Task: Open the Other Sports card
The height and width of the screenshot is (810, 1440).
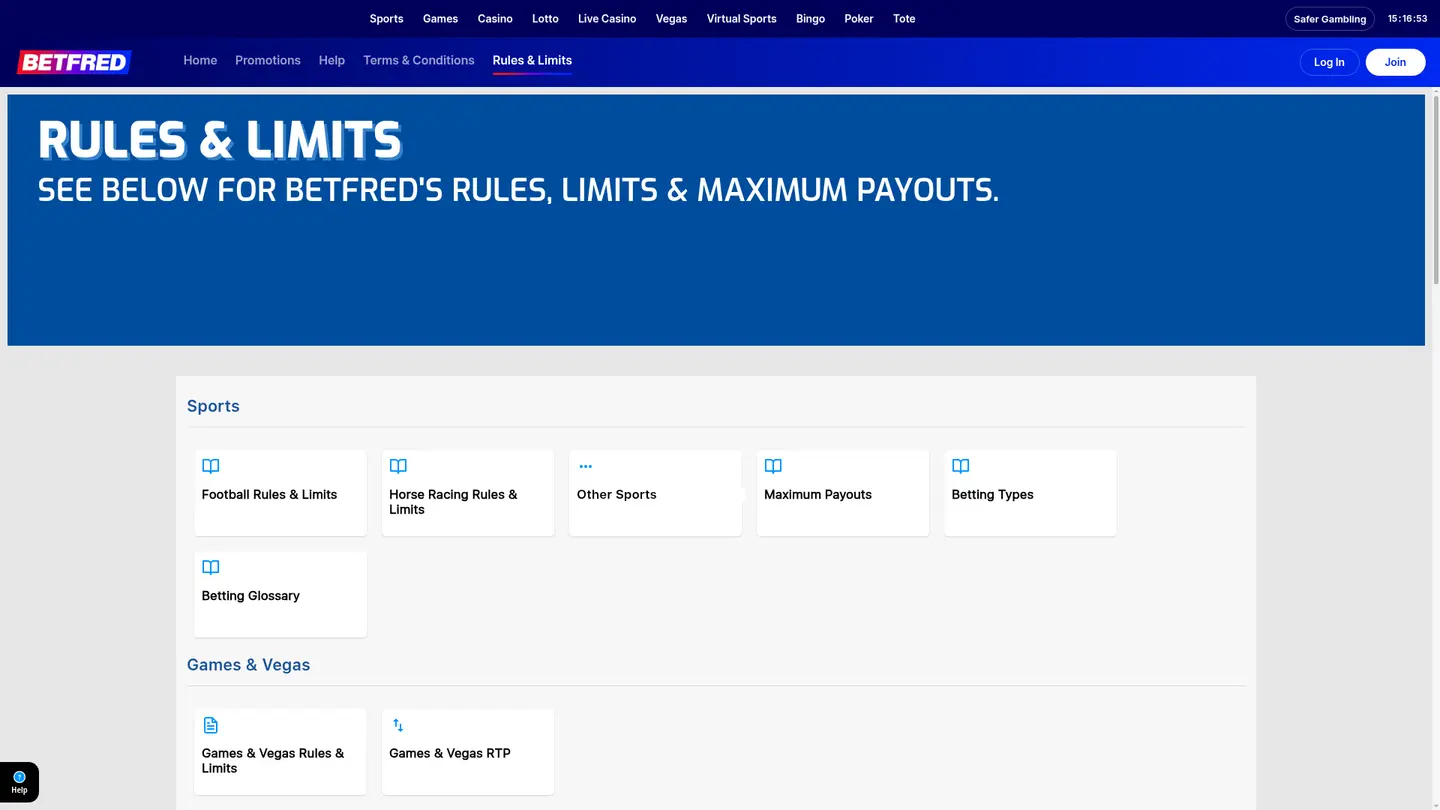Action: click(x=655, y=493)
